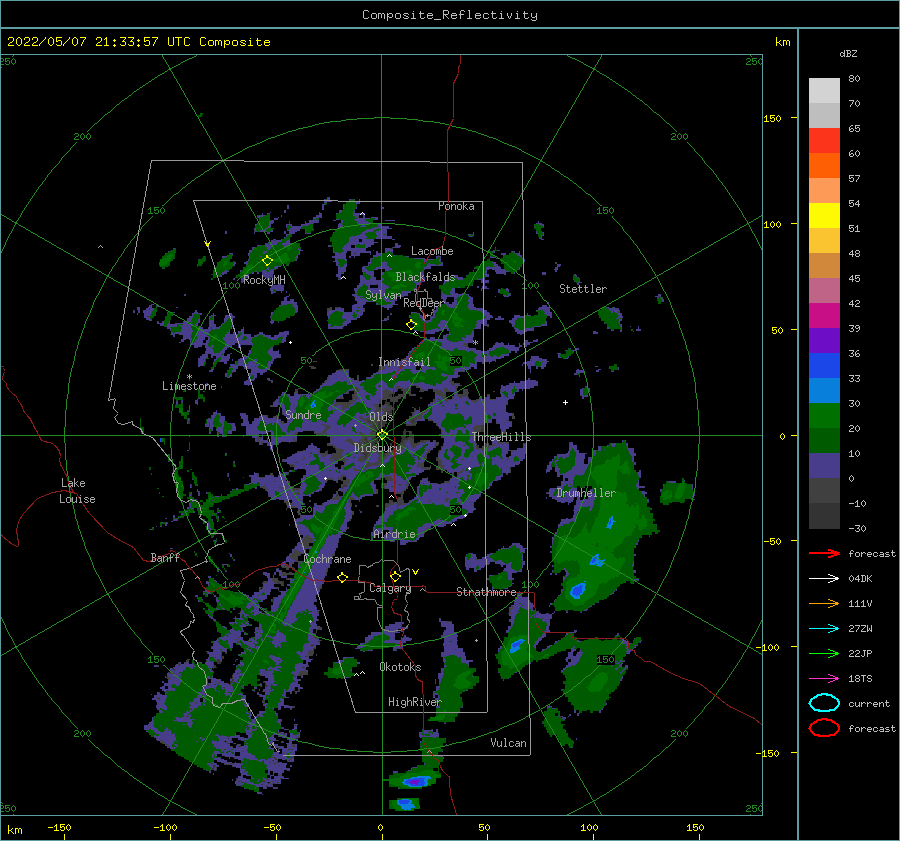Choose the cyan 27ZW arrow icon
Image resolution: width=900 pixels, height=841 pixels.
pos(824,629)
